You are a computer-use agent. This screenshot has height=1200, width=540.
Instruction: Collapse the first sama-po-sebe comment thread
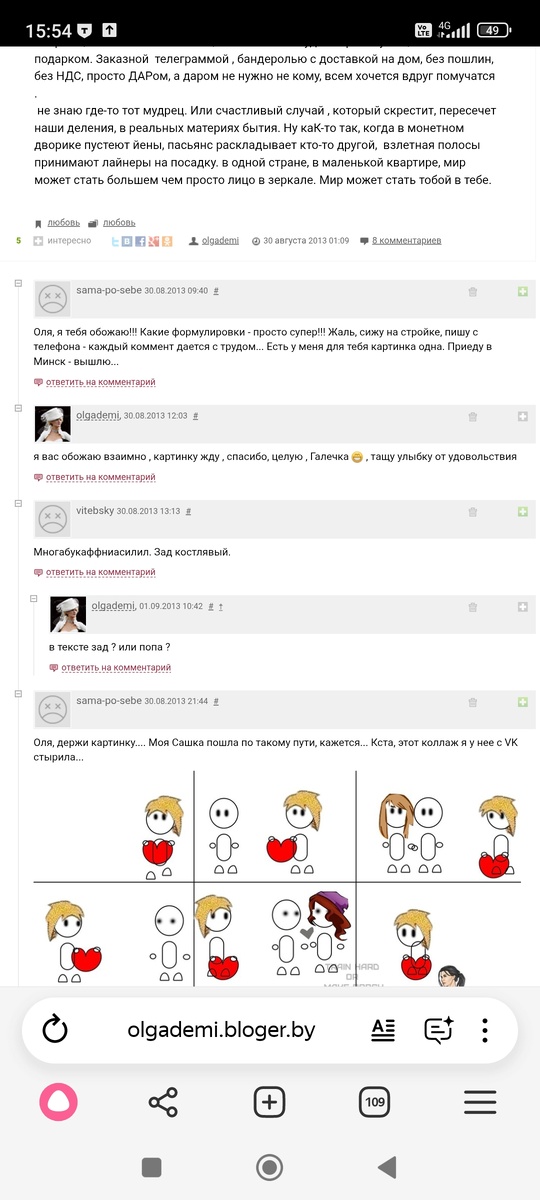(x=19, y=285)
